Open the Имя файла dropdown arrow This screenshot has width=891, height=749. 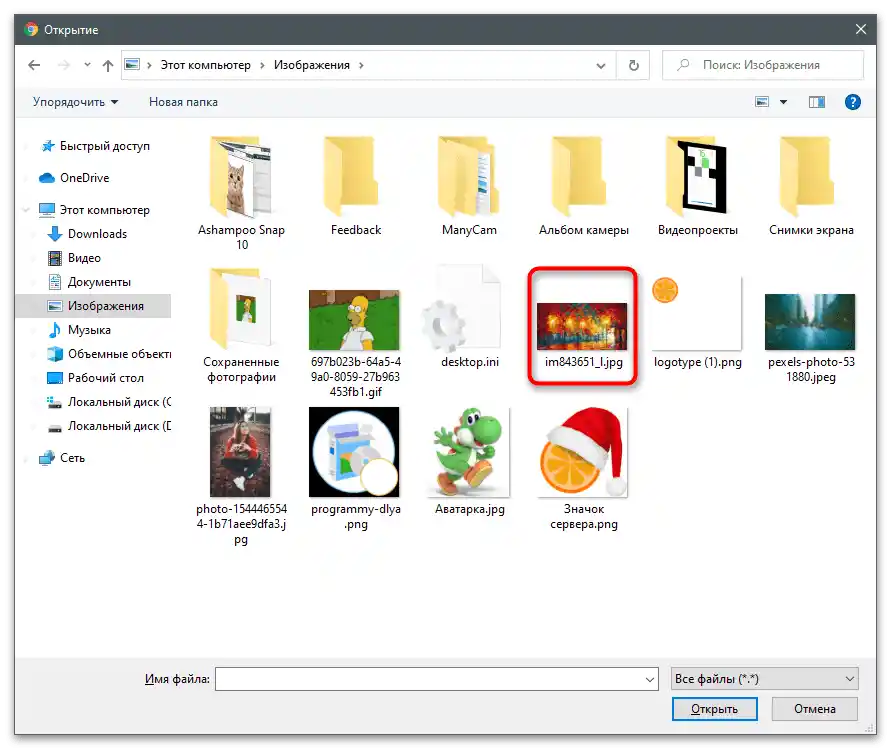(x=650, y=680)
